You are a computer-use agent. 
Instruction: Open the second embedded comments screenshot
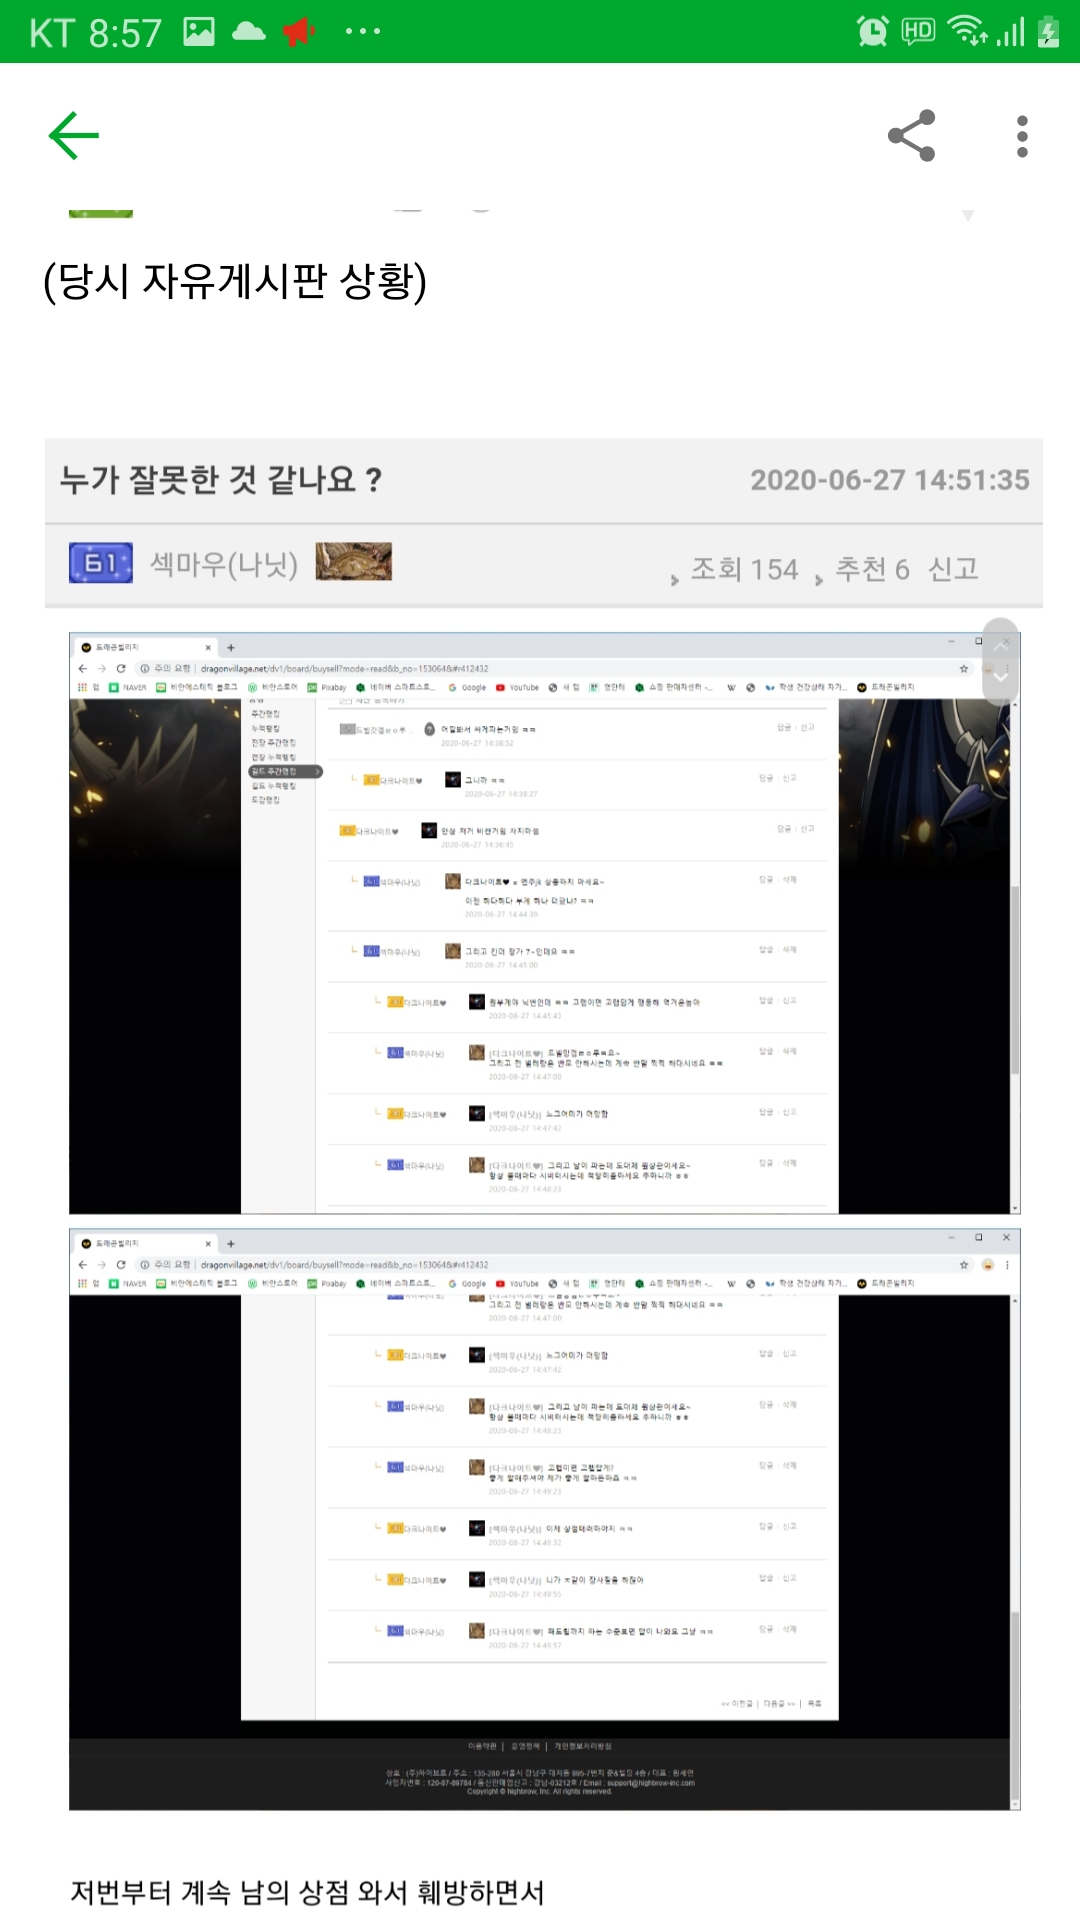click(544, 1518)
